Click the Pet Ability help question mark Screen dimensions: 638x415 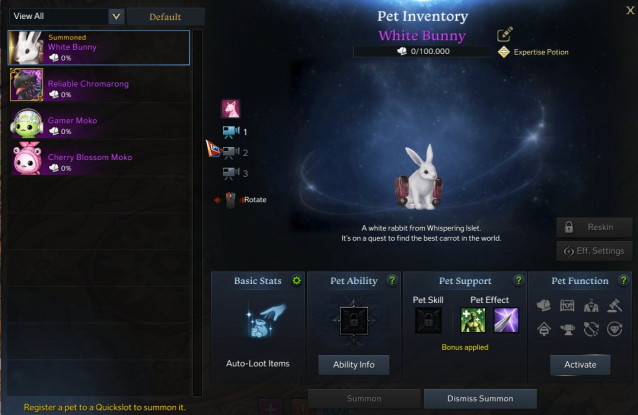(392, 280)
